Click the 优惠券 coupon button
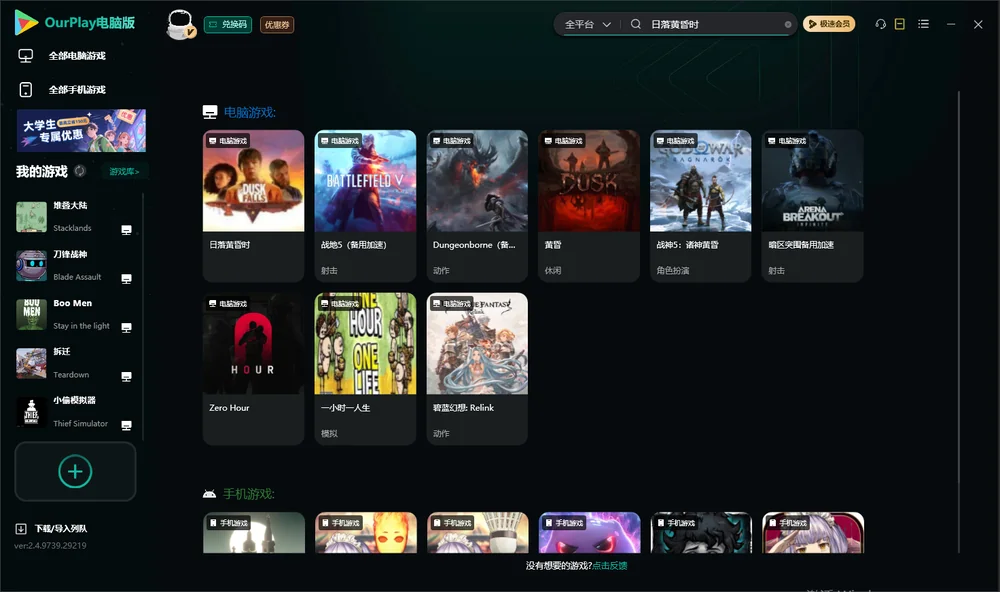 pyautogui.click(x=277, y=24)
